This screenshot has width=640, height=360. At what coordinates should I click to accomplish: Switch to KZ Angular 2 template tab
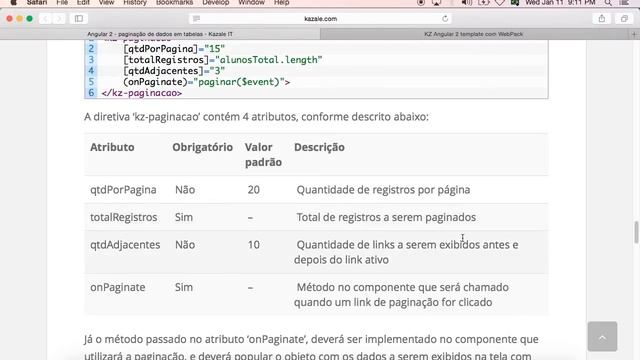(473, 34)
